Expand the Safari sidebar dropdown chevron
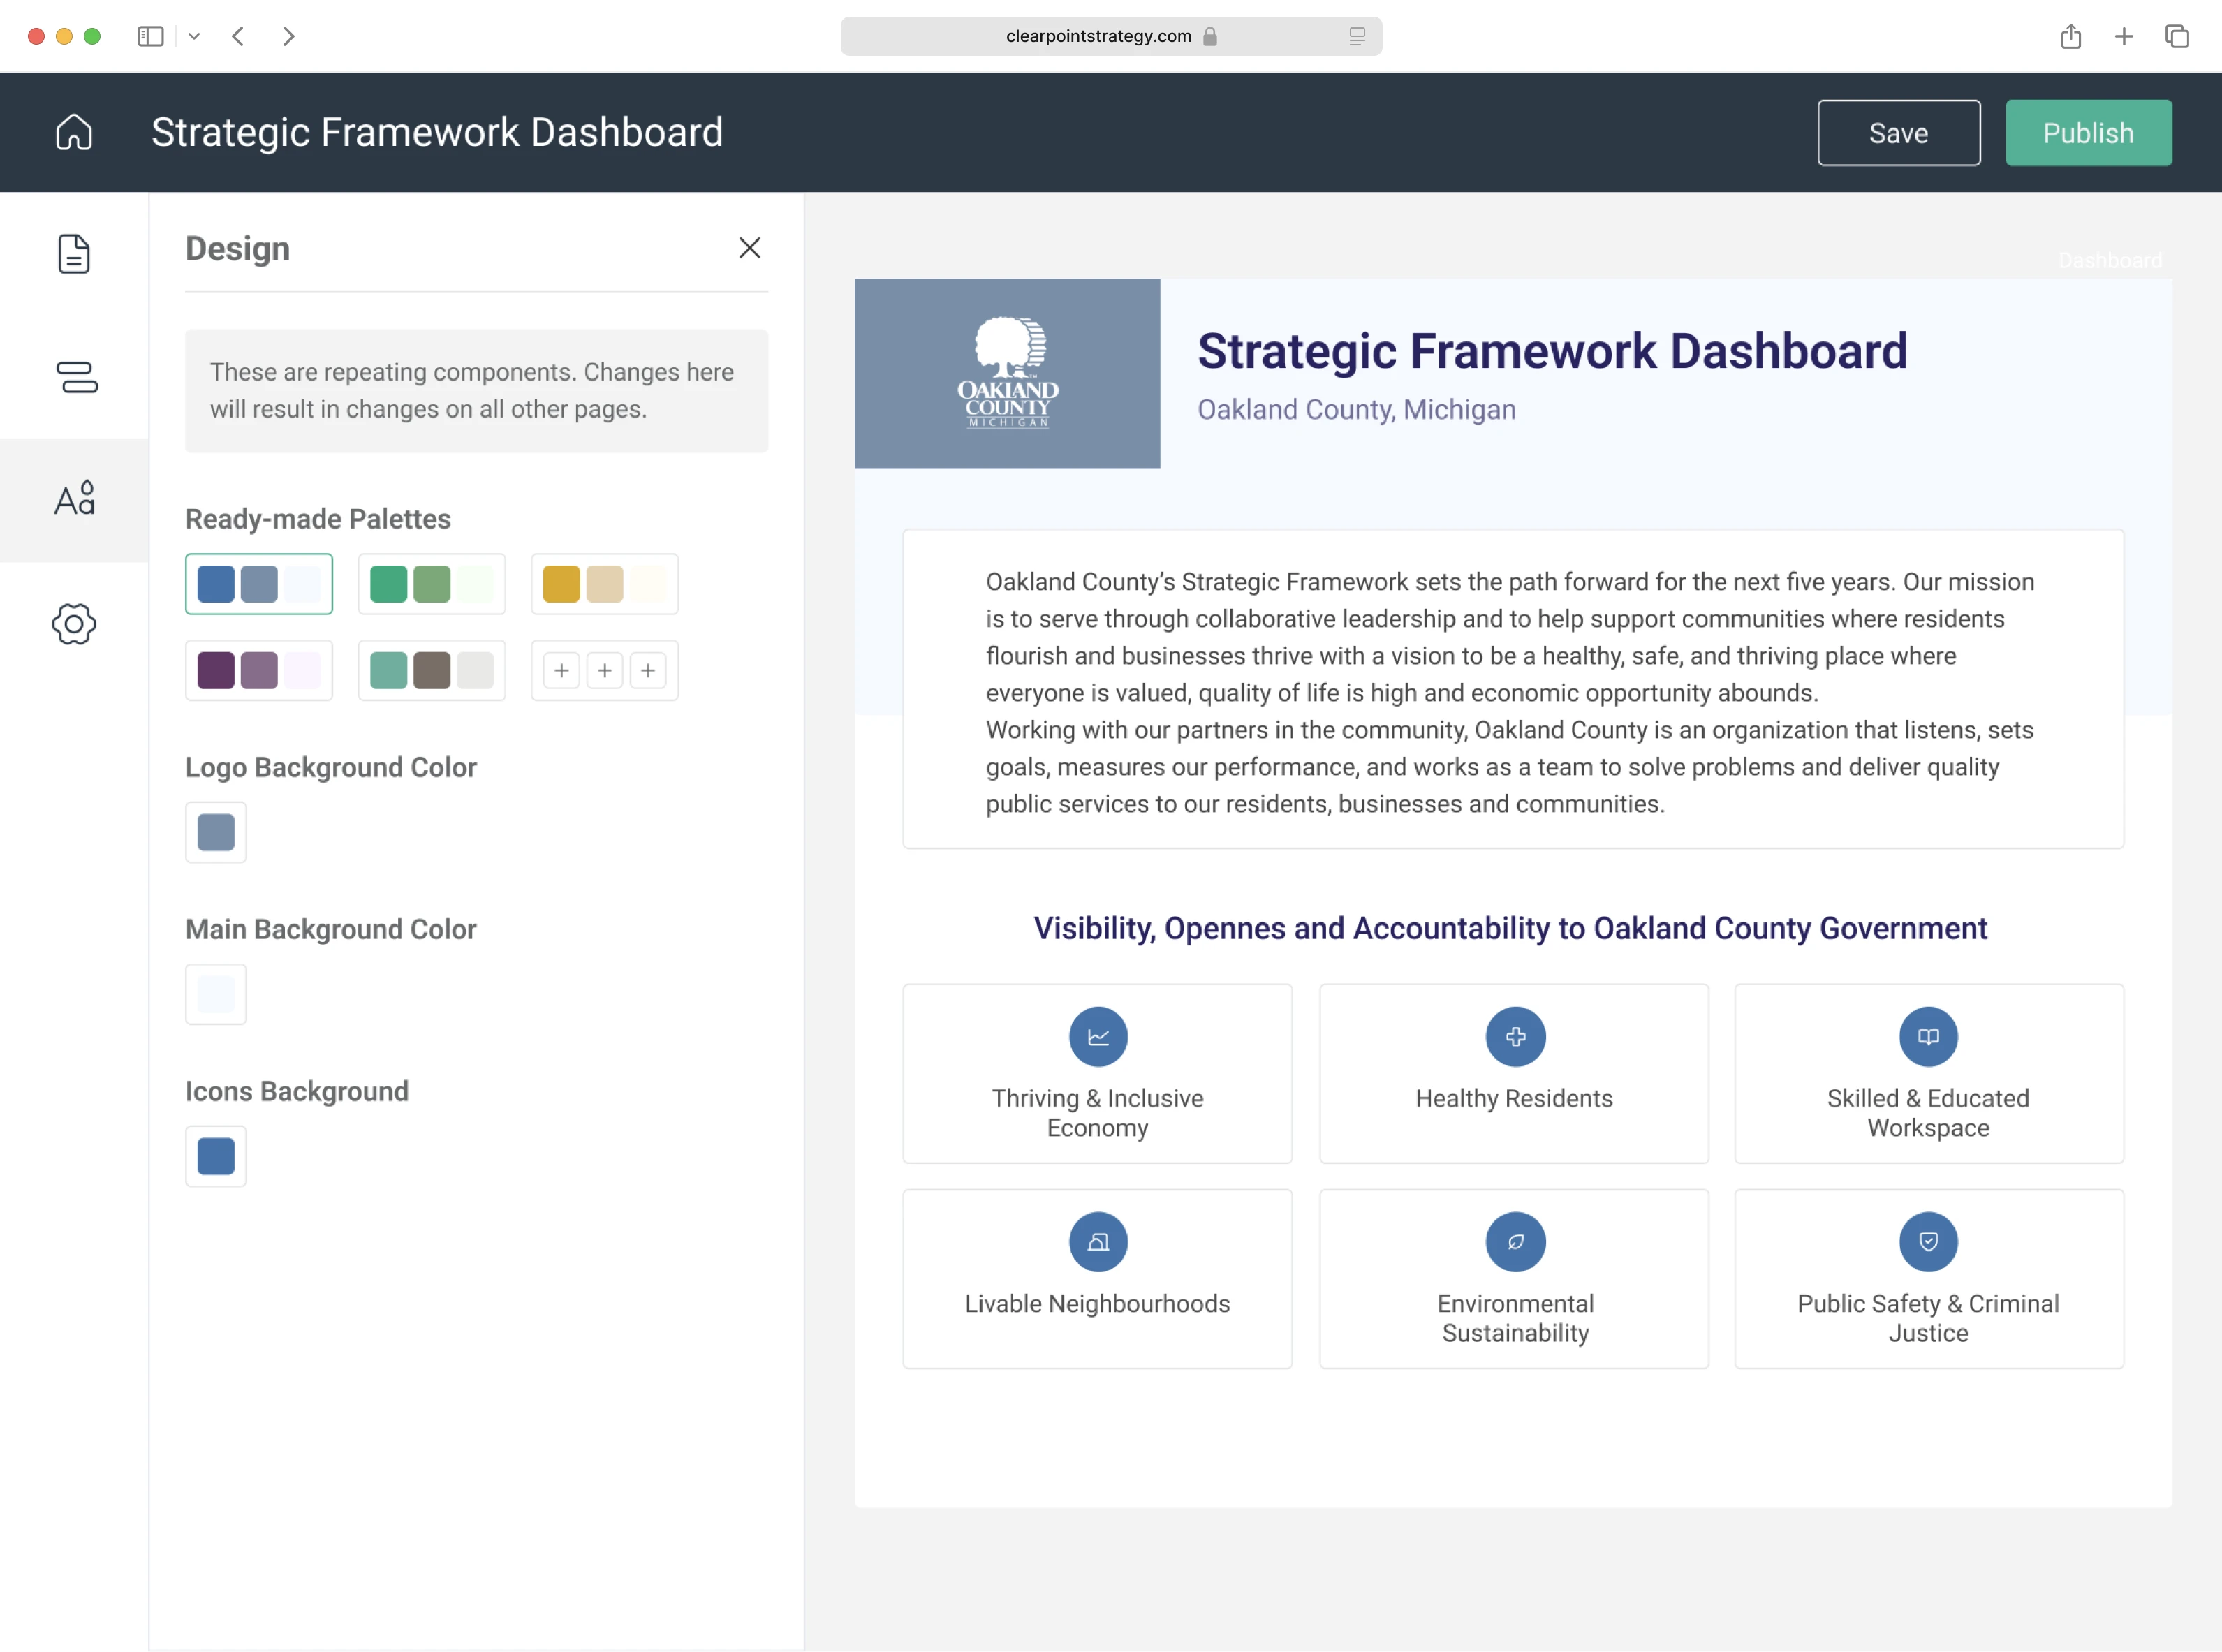 pyautogui.click(x=194, y=37)
